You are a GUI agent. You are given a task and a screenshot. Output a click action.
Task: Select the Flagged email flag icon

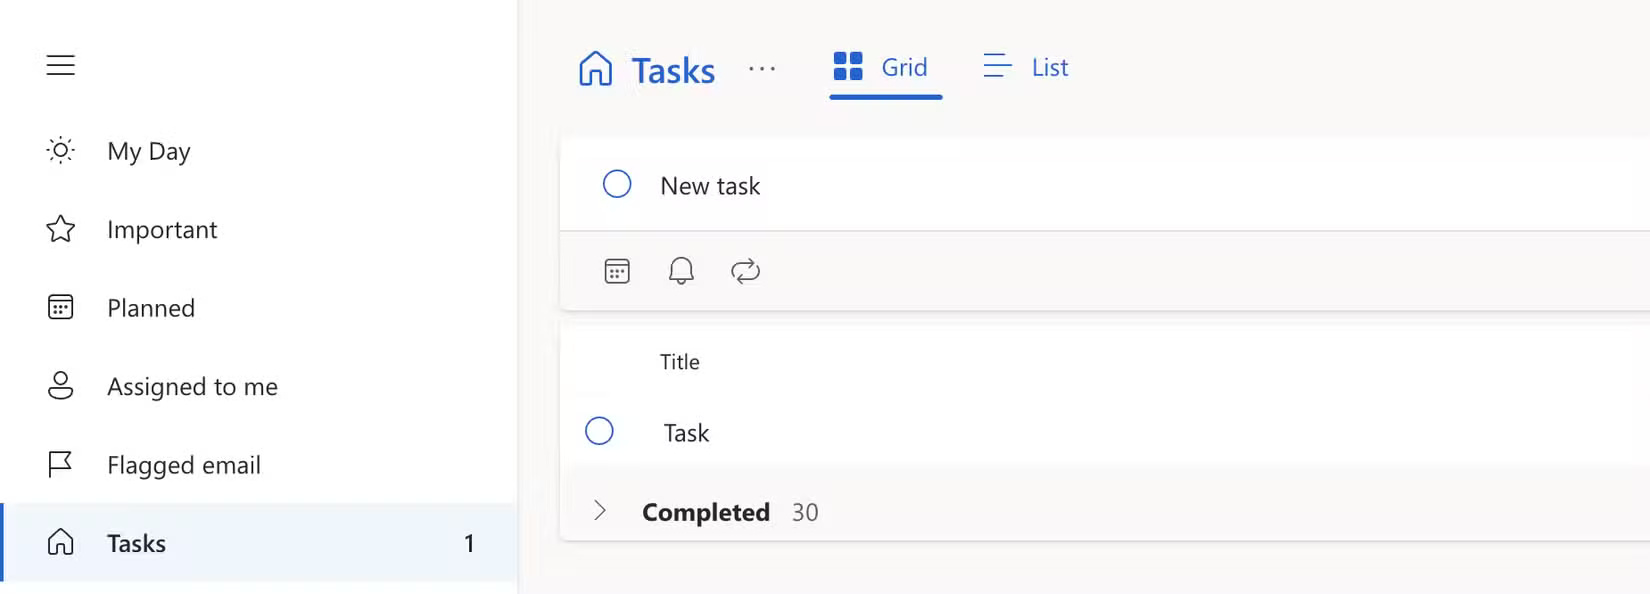(x=60, y=464)
